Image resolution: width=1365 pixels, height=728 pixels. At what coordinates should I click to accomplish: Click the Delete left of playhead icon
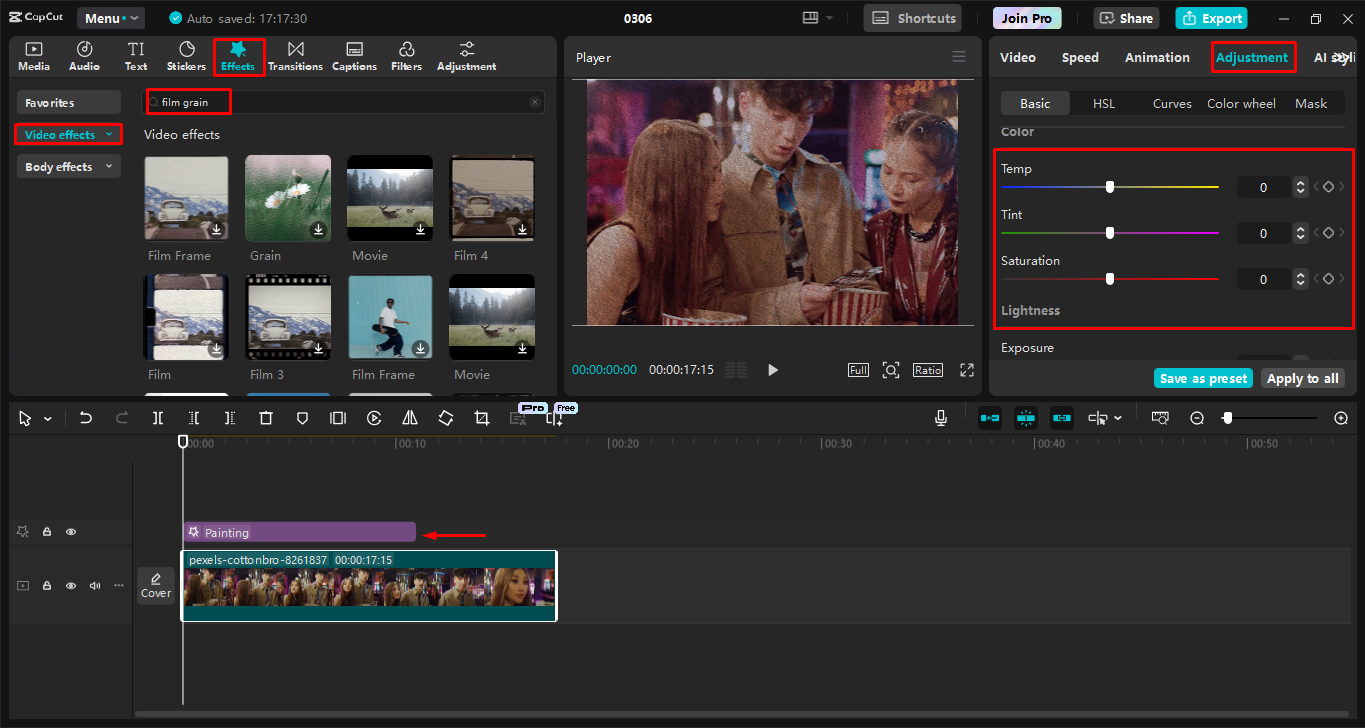pyautogui.click(x=194, y=418)
